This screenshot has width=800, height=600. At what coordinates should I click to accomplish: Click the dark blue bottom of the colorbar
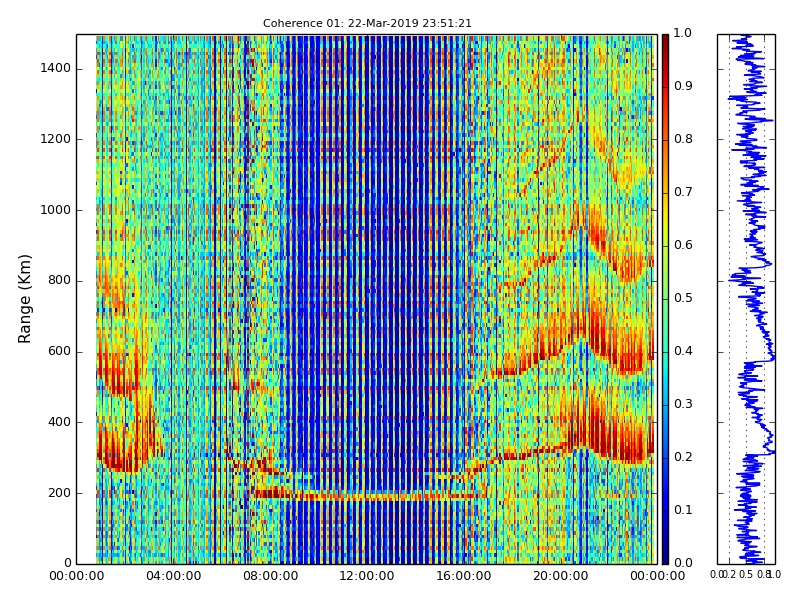[665, 556]
